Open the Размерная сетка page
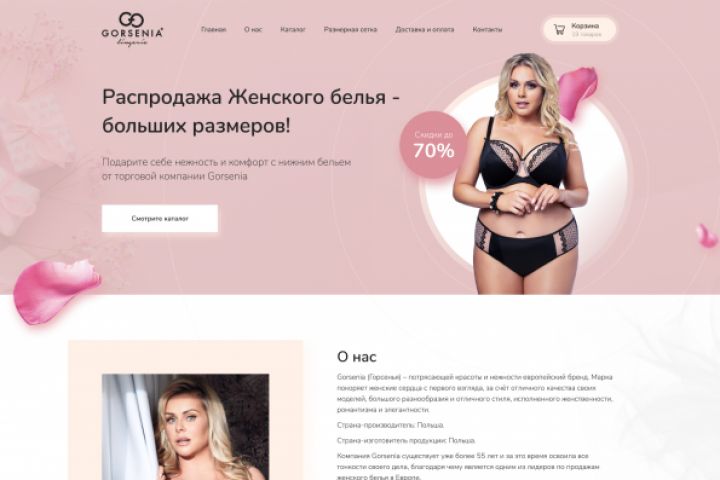This screenshot has height=480, width=720. 350,29
